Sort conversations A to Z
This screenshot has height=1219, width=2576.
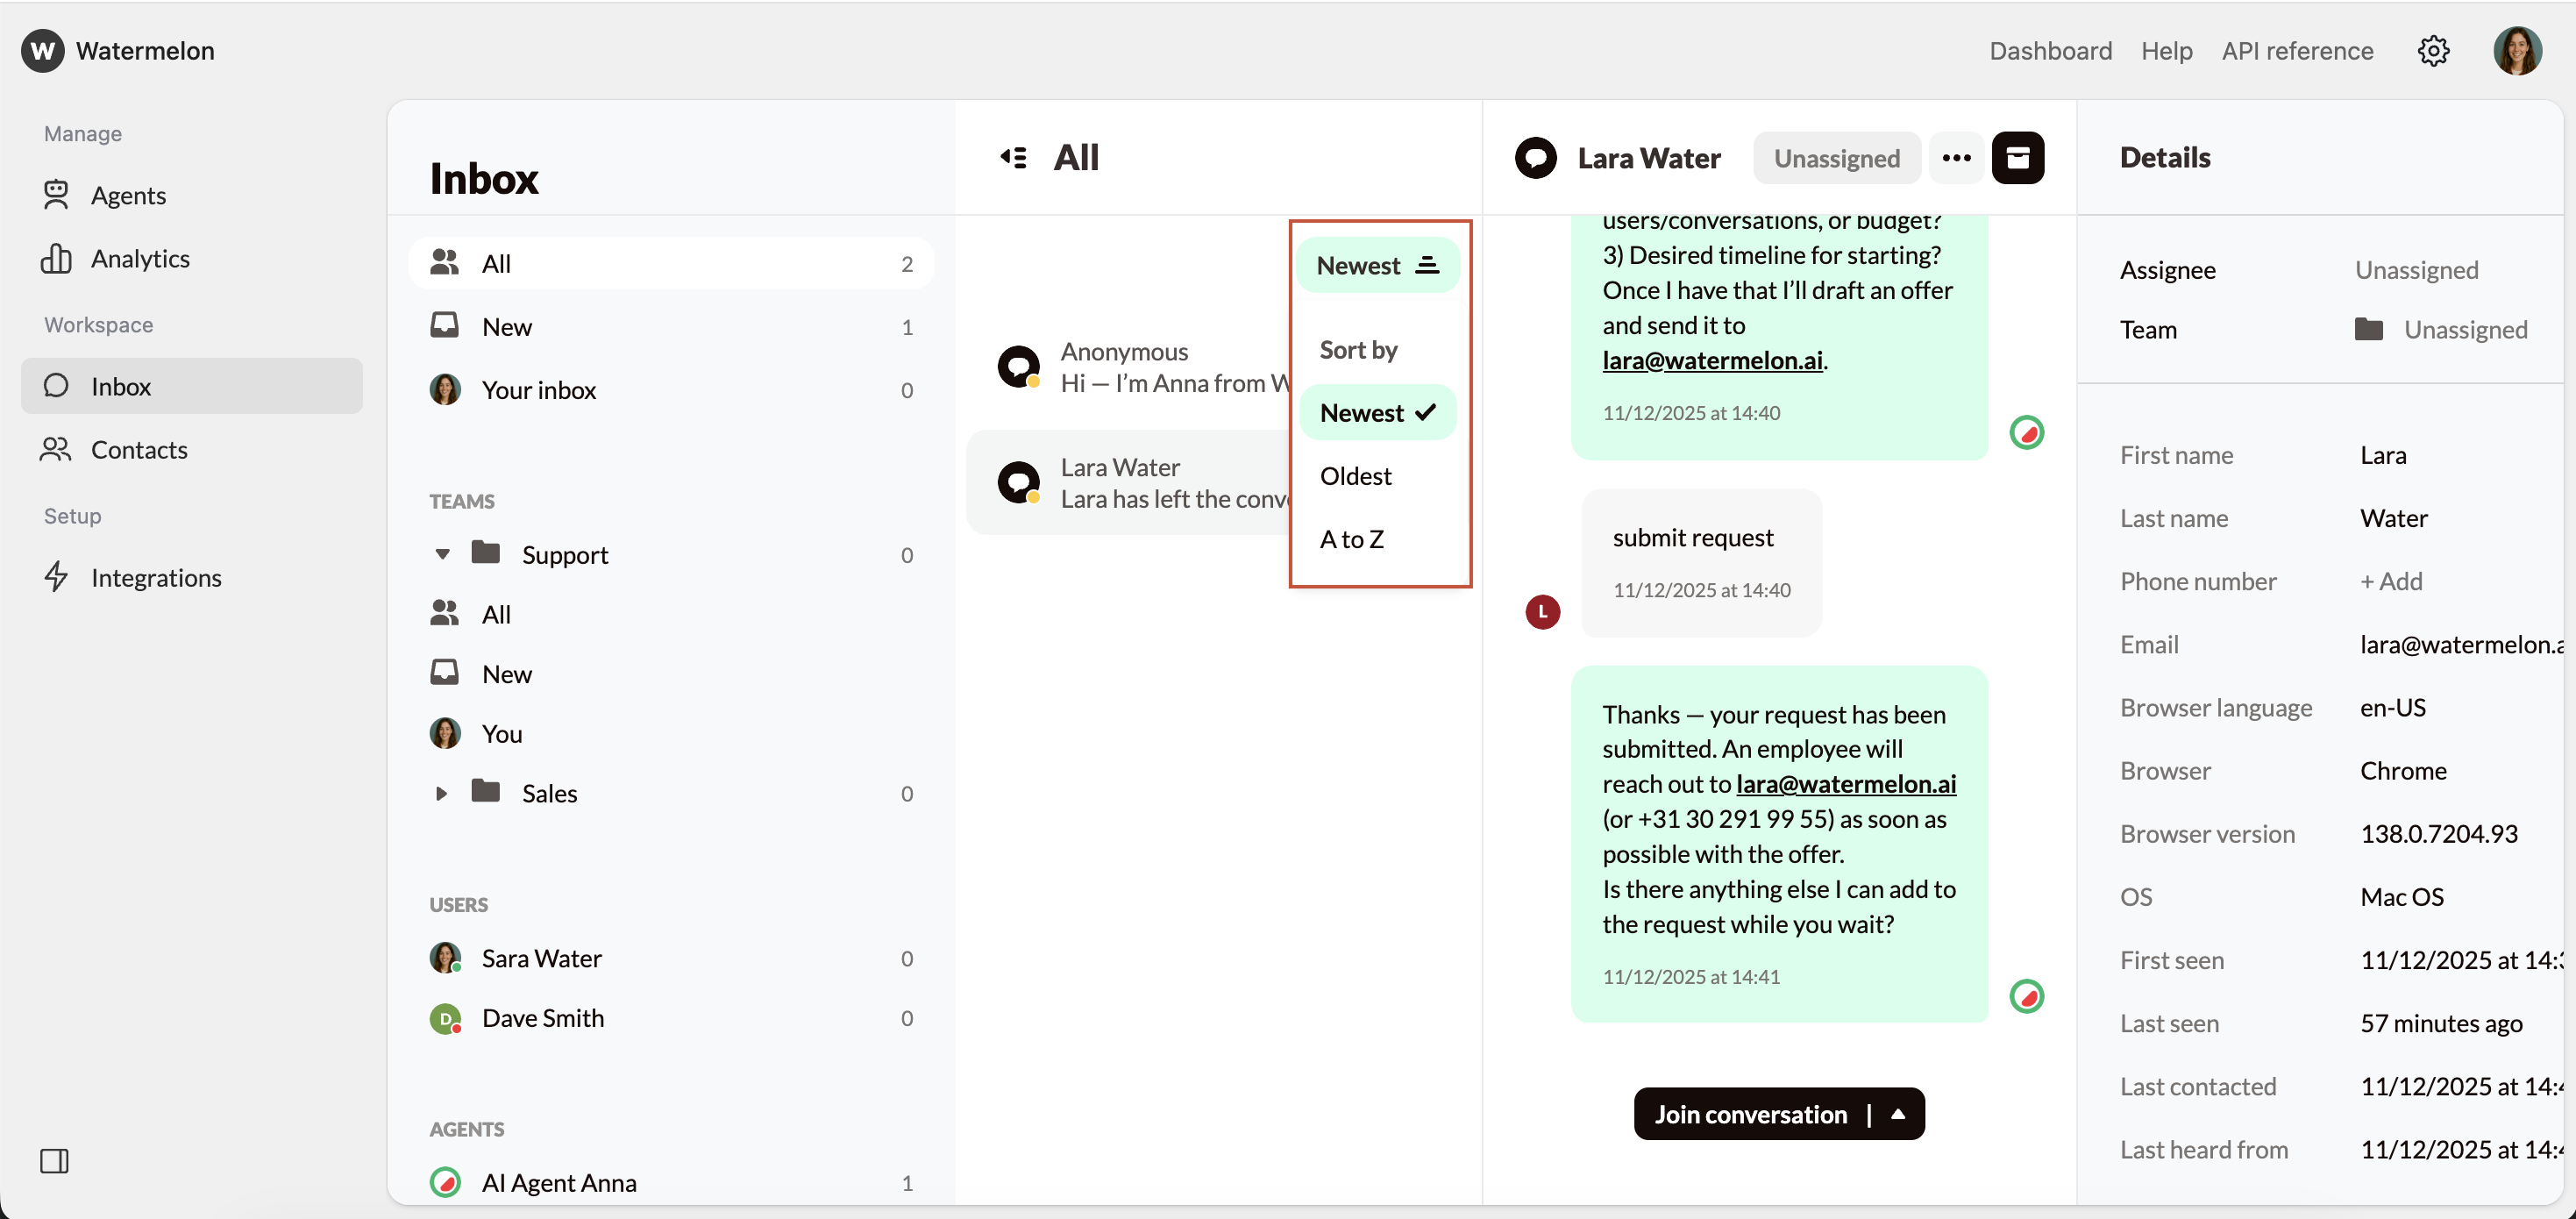click(1352, 539)
